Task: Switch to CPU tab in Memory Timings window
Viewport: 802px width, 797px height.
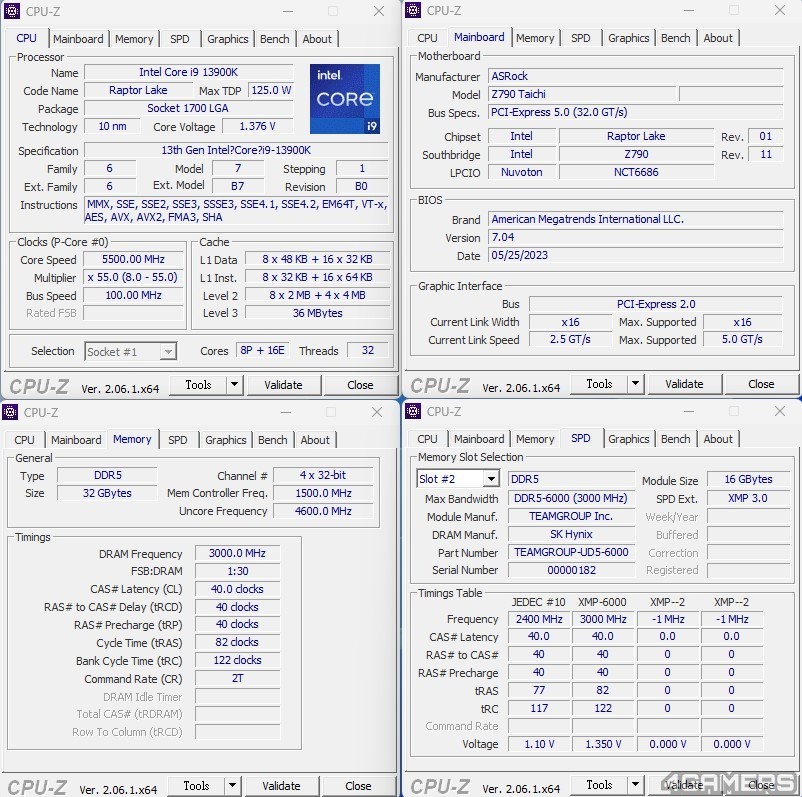Action: click(x=24, y=440)
